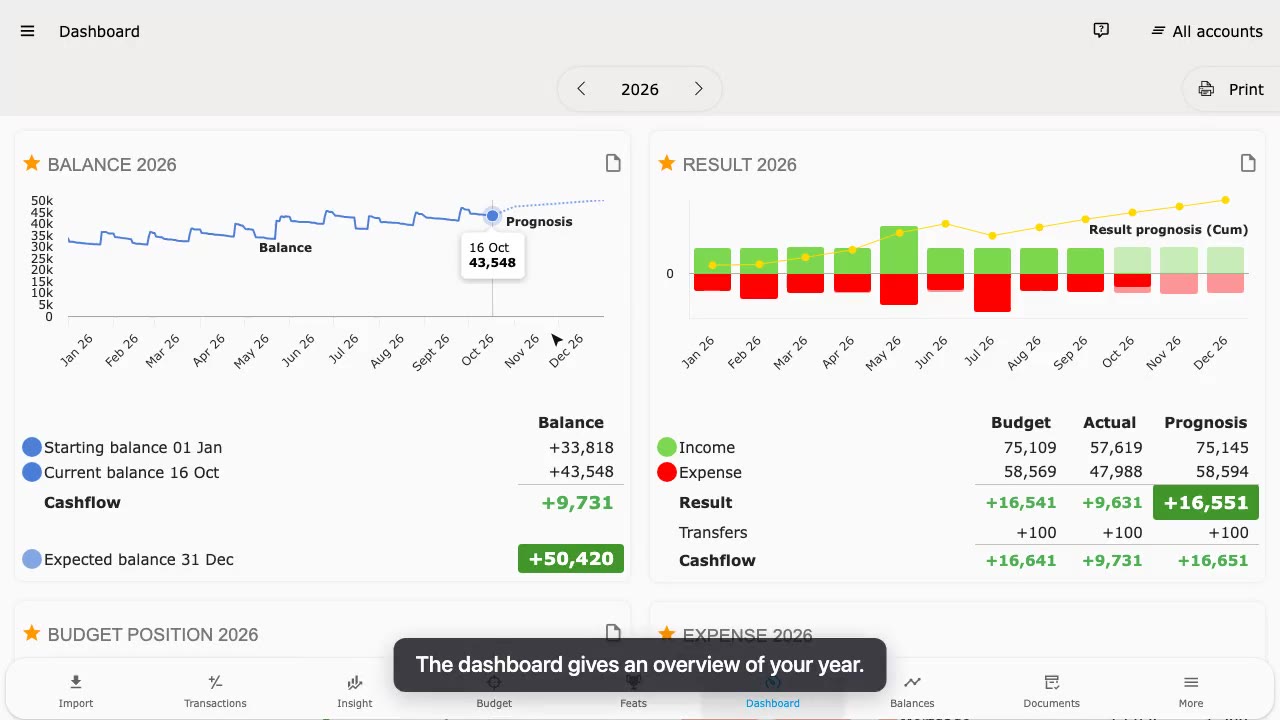Print the dashboard
The image size is (1280, 720).
tap(1231, 89)
